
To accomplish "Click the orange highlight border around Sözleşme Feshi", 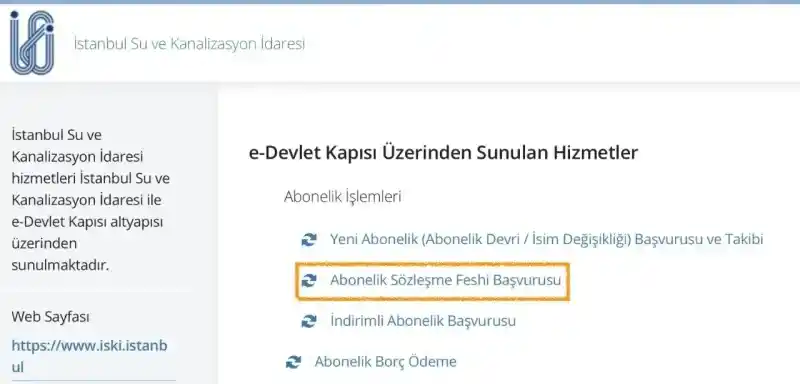I will 432,264.
